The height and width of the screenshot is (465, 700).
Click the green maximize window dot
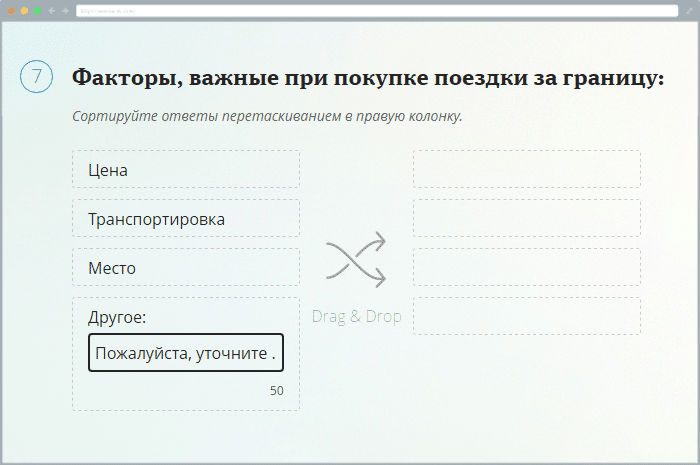click(37, 10)
